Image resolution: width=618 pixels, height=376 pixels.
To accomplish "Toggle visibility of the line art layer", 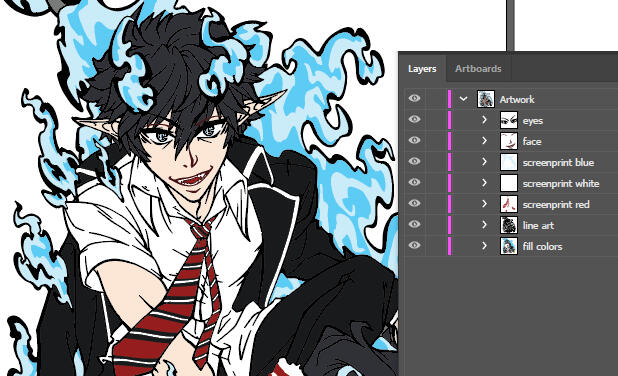I will click(x=414, y=224).
